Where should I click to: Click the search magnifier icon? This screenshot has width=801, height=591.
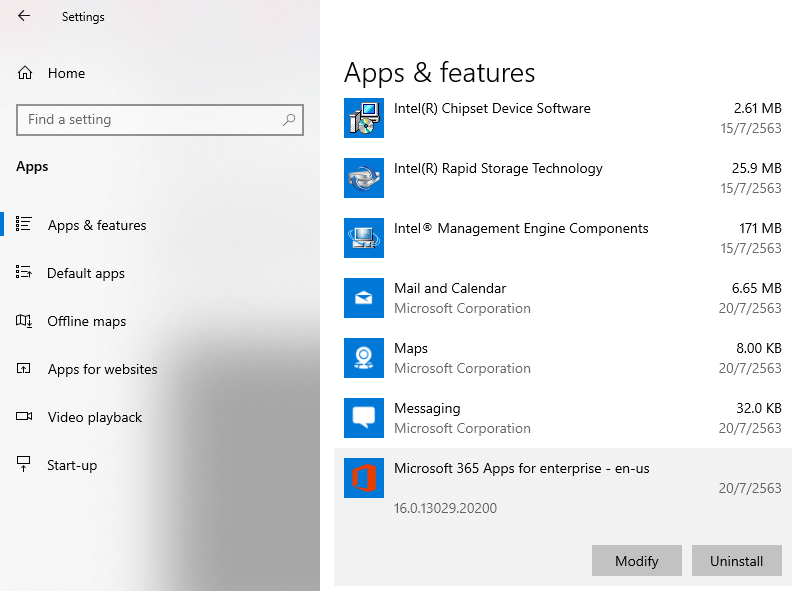[289, 120]
